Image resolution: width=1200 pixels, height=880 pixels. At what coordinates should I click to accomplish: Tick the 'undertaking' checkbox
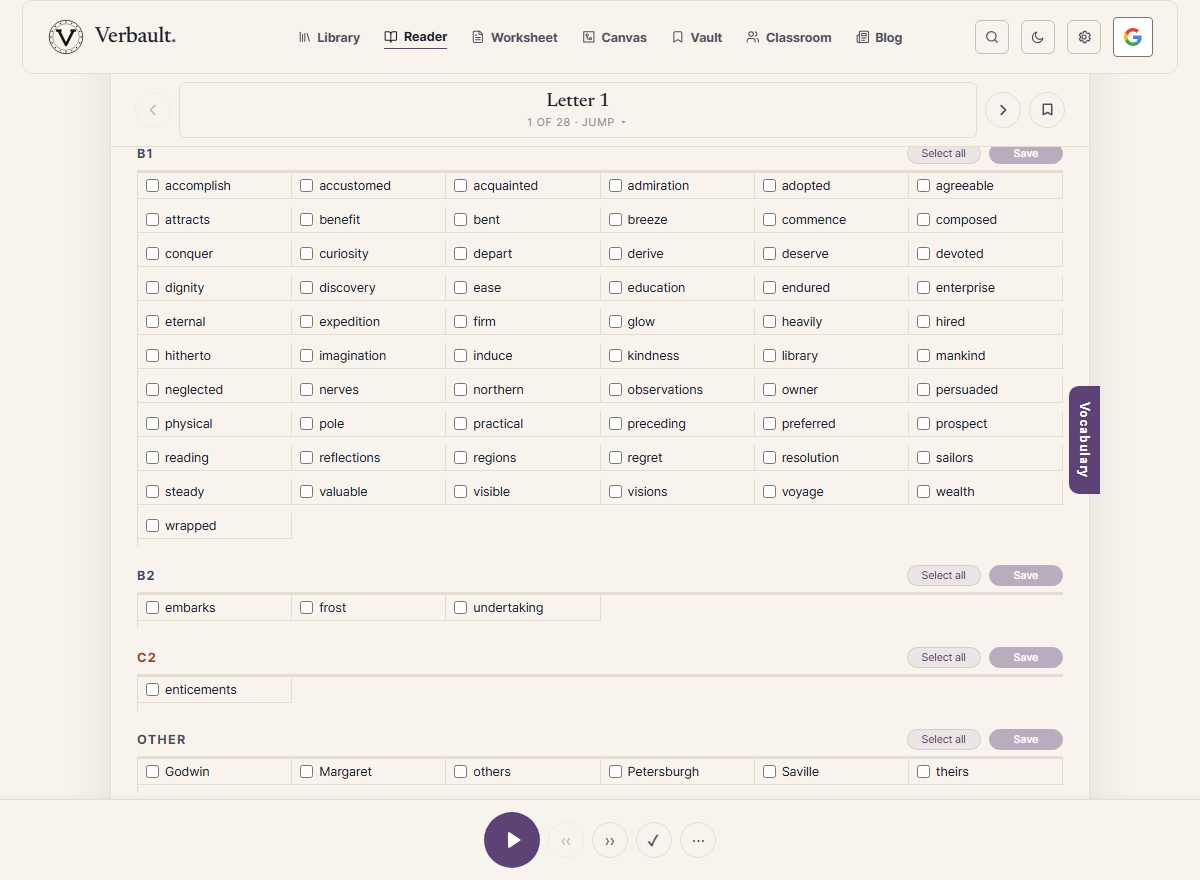tap(461, 607)
